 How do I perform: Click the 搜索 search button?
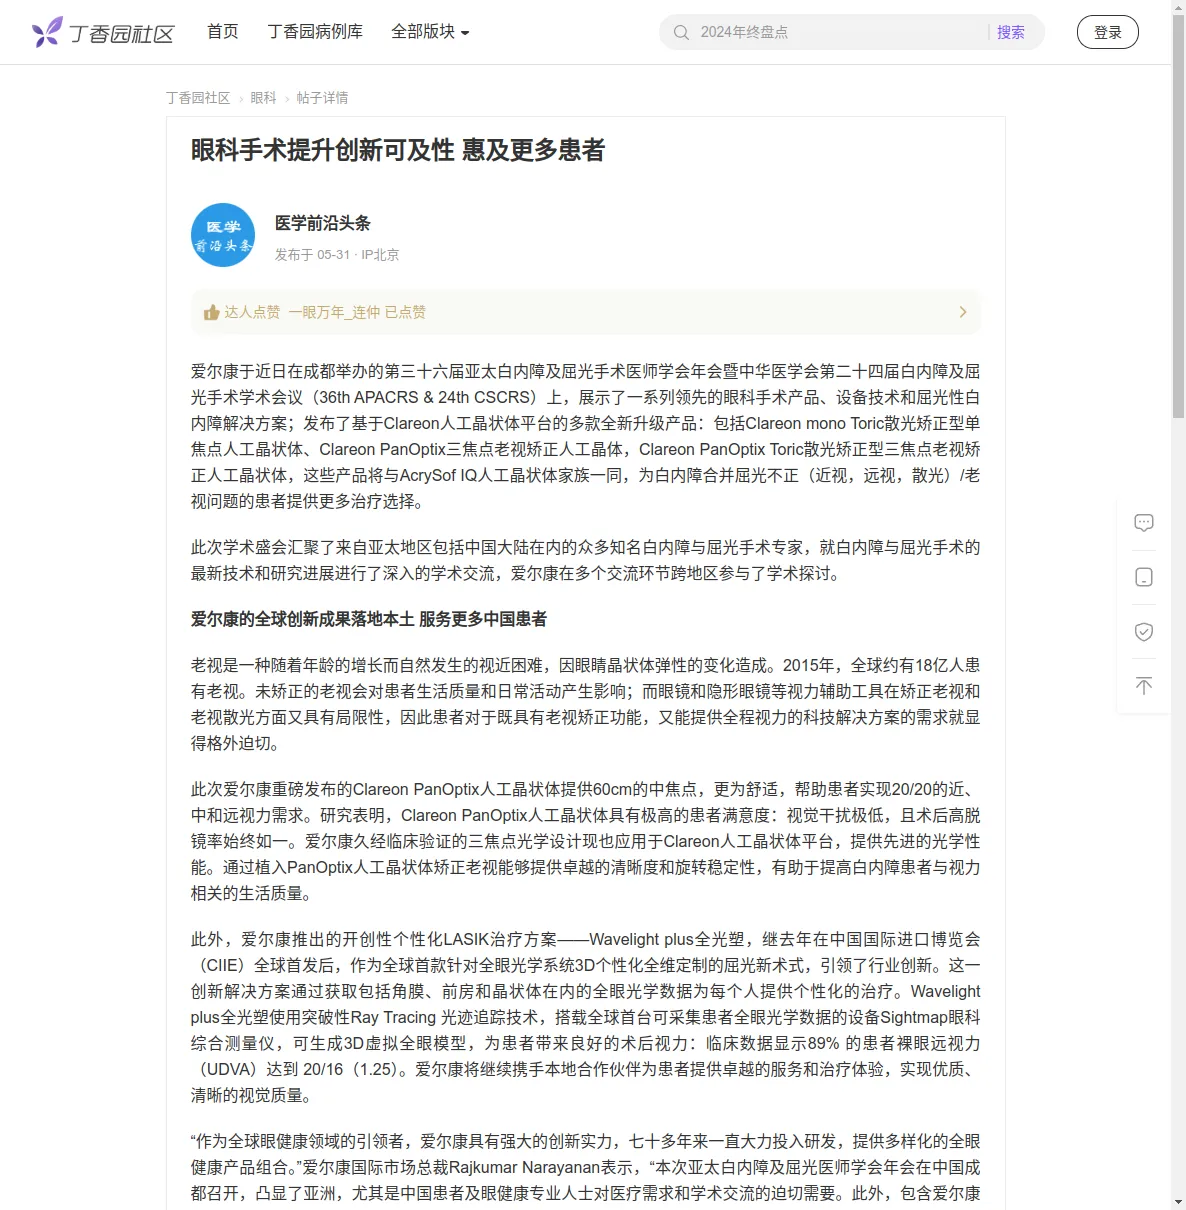1011,32
